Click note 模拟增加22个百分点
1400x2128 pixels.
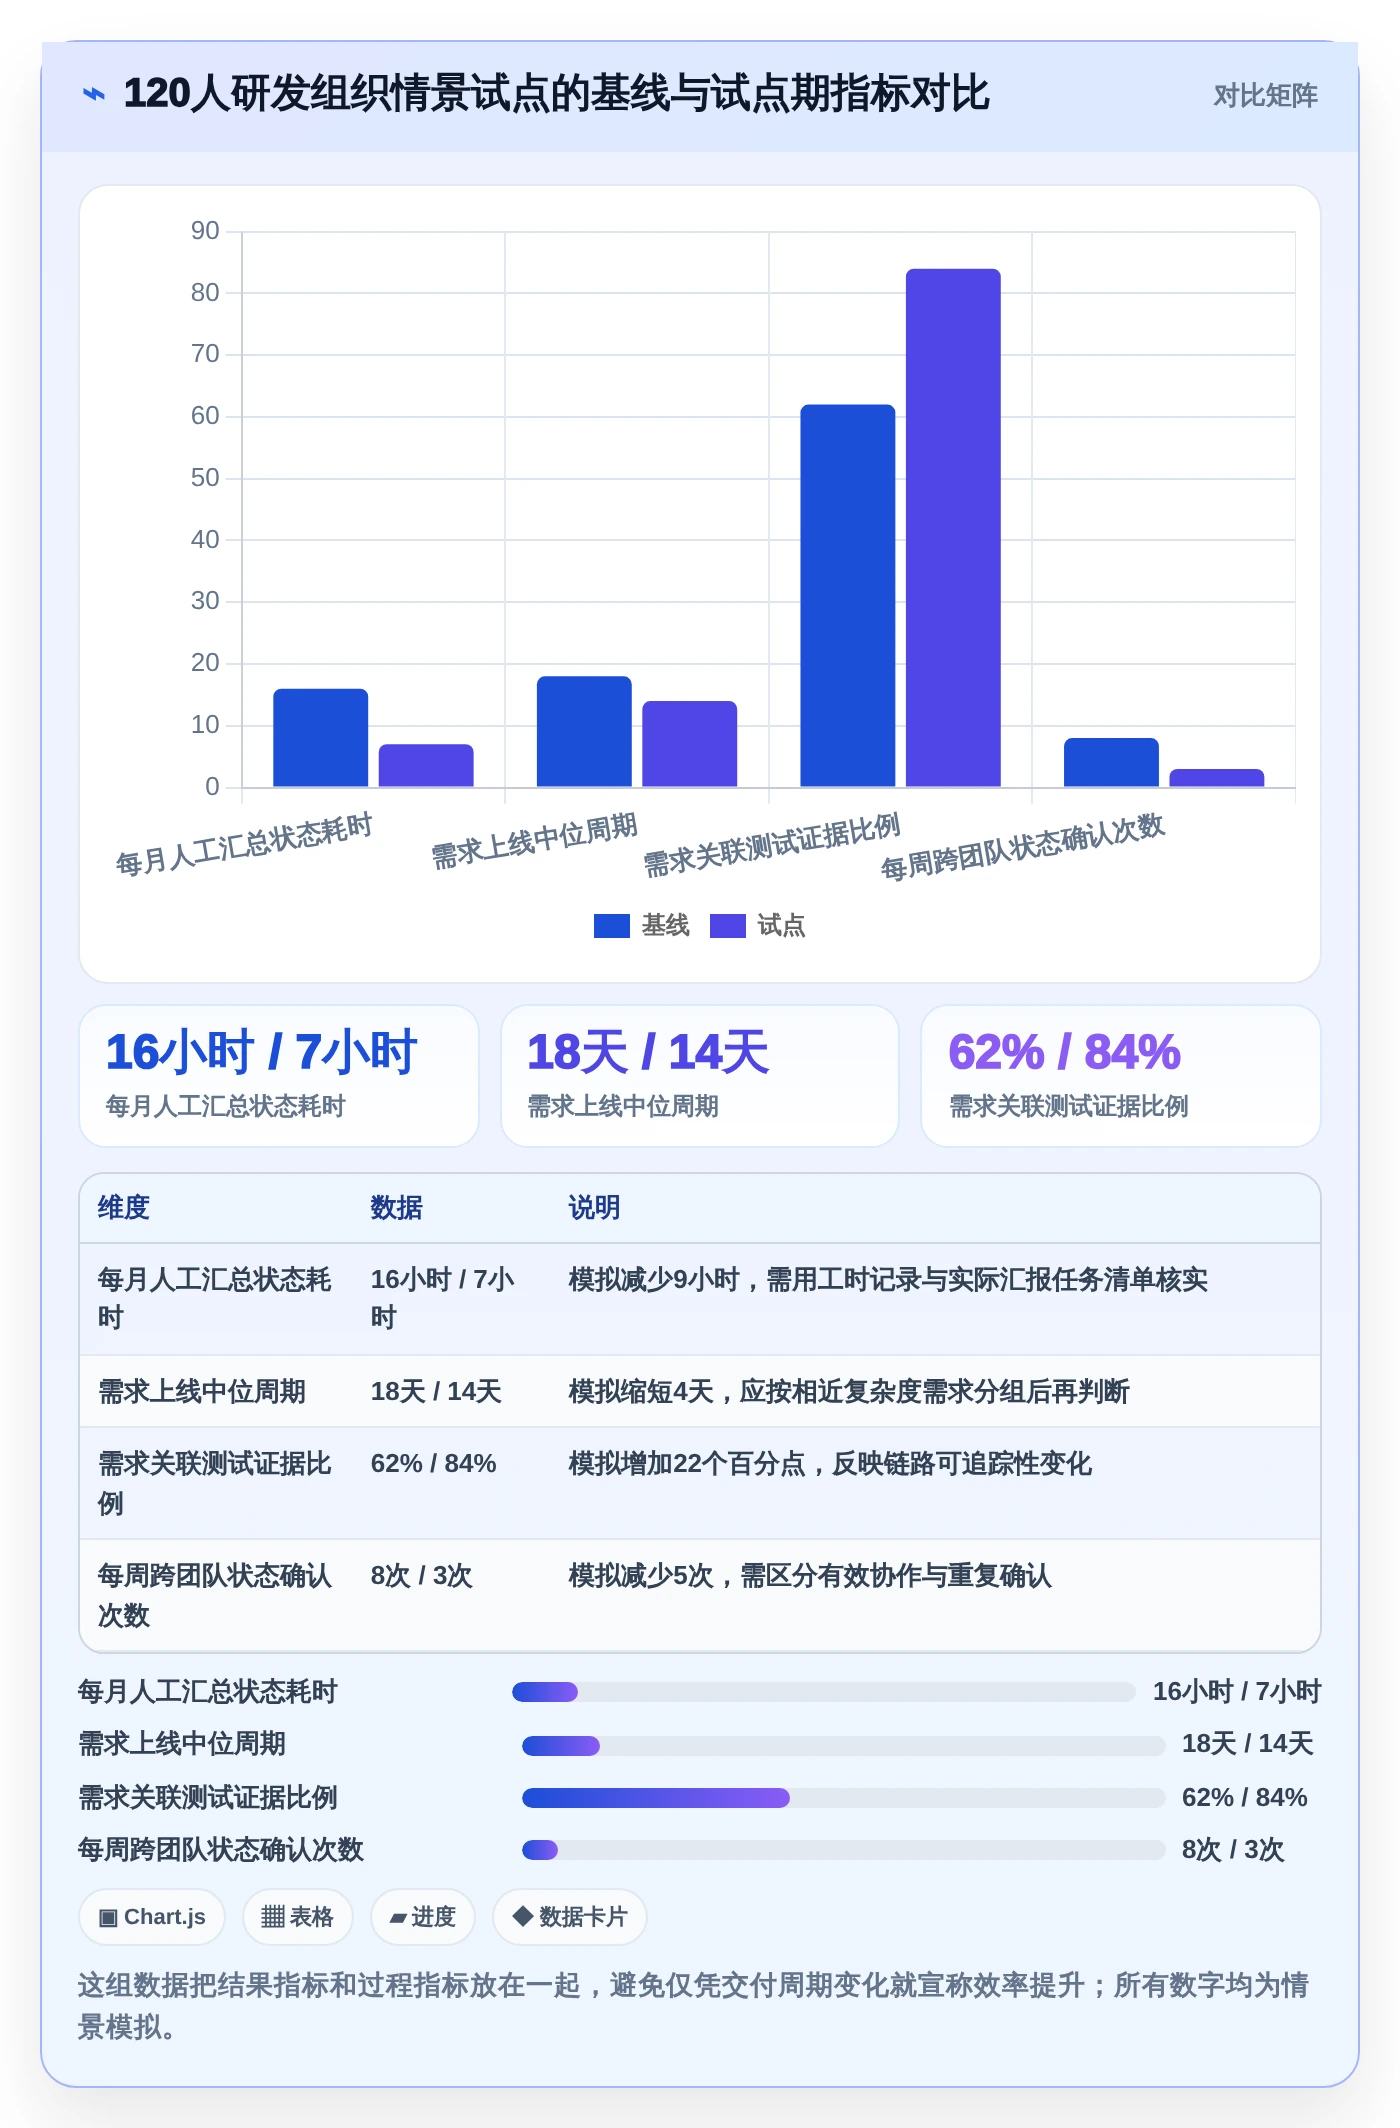tap(830, 1464)
